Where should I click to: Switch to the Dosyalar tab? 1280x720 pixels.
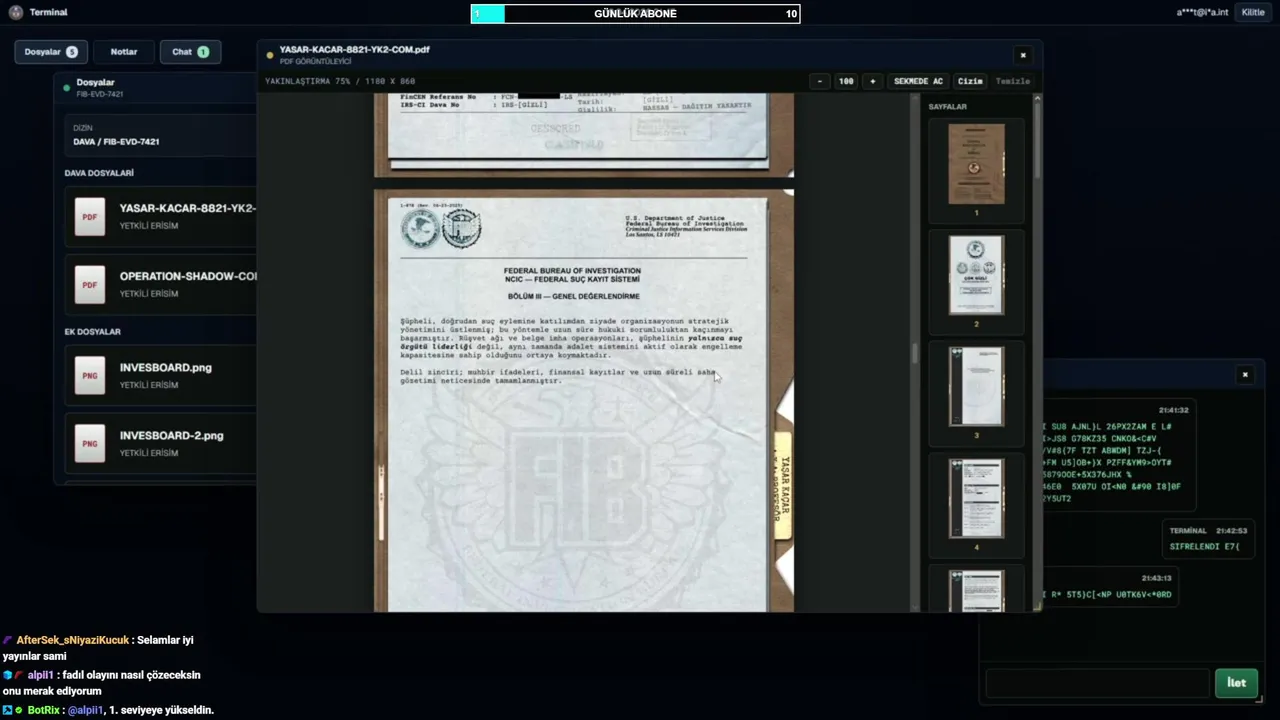click(x=51, y=52)
